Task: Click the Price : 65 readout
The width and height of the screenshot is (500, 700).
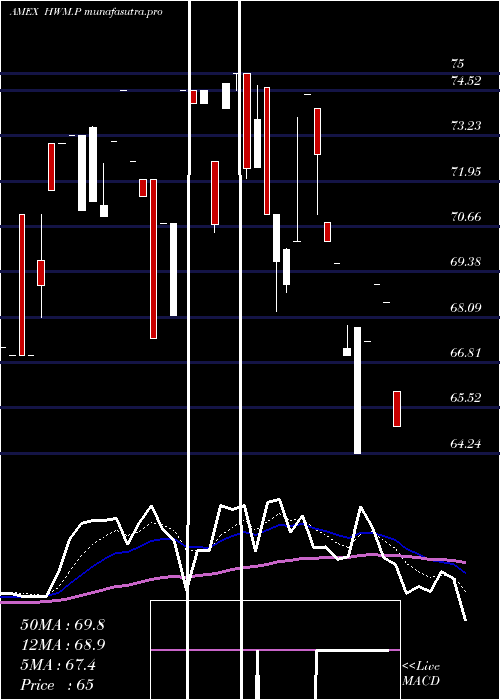Action: 57,684
